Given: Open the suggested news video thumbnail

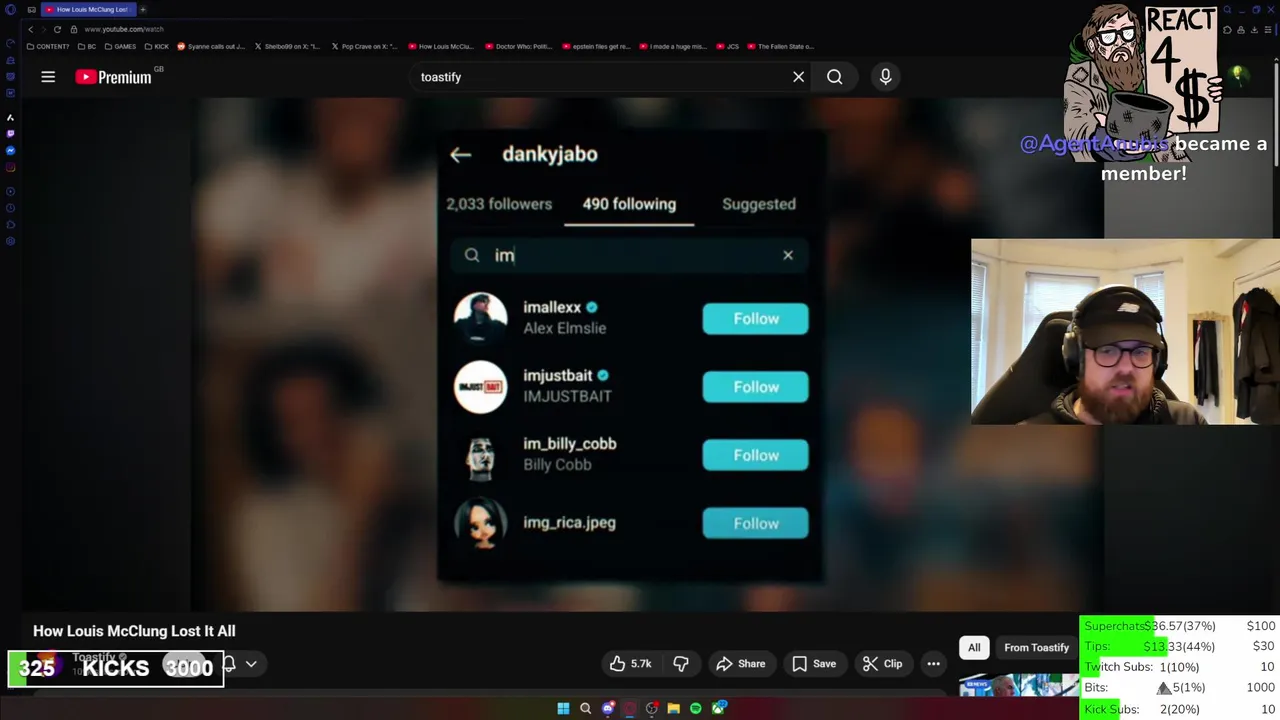Looking at the screenshot, I should (1019, 686).
